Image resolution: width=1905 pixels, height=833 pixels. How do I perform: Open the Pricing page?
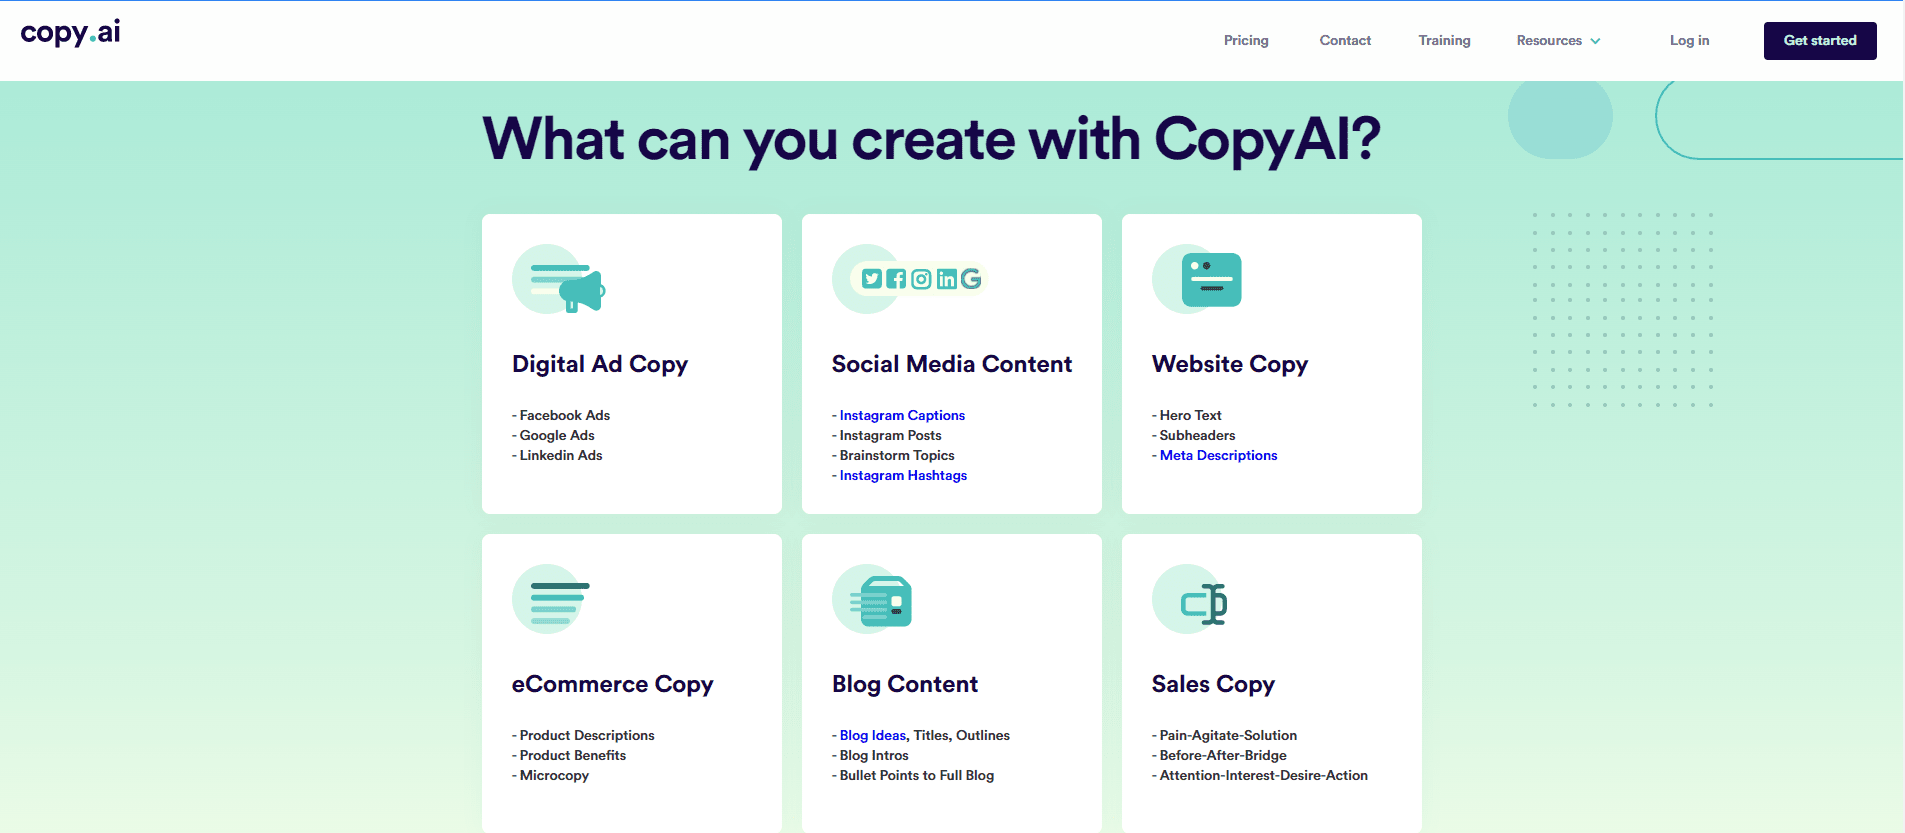[x=1246, y=41]
